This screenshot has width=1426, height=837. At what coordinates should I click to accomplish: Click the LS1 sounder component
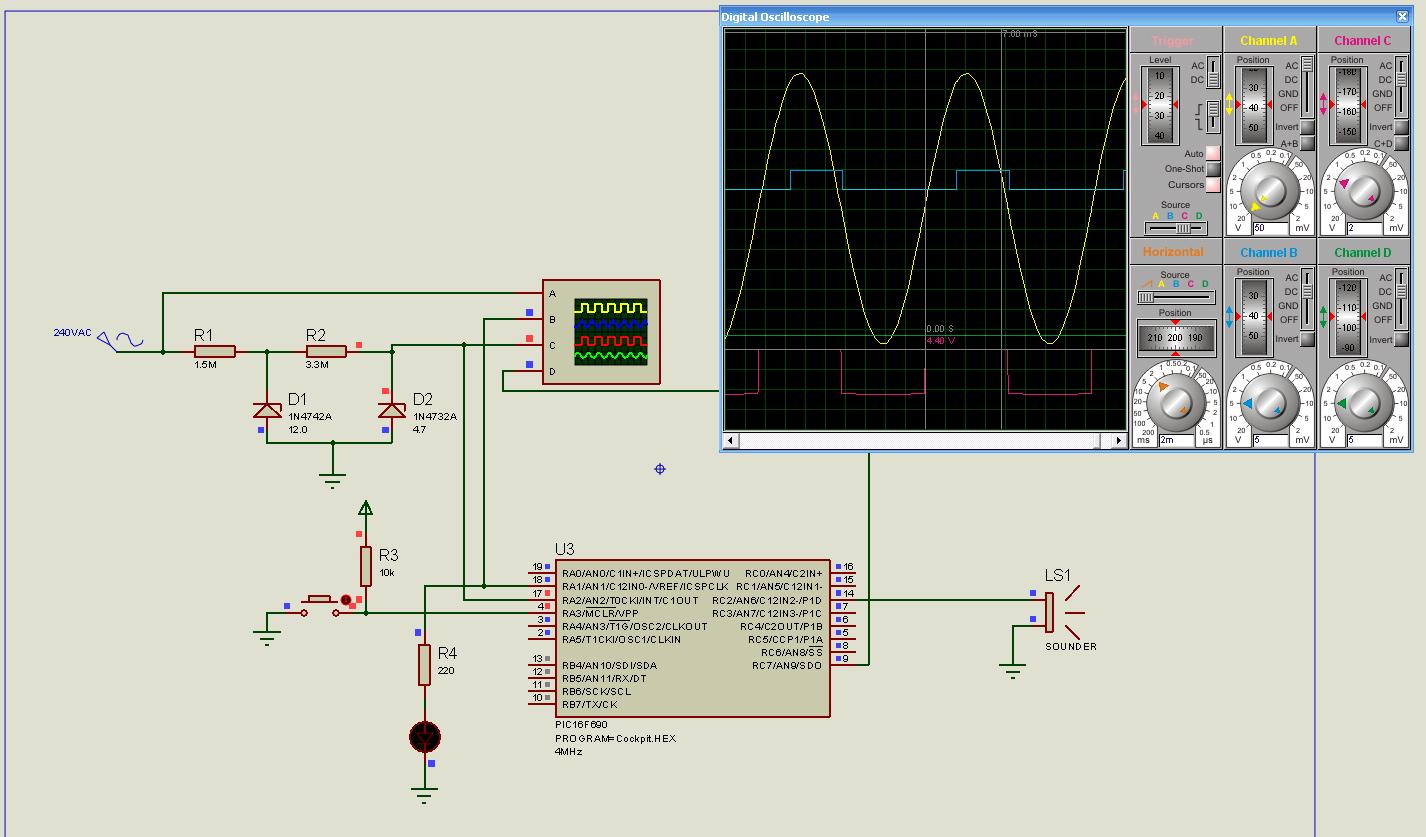tap(1052, 613)
